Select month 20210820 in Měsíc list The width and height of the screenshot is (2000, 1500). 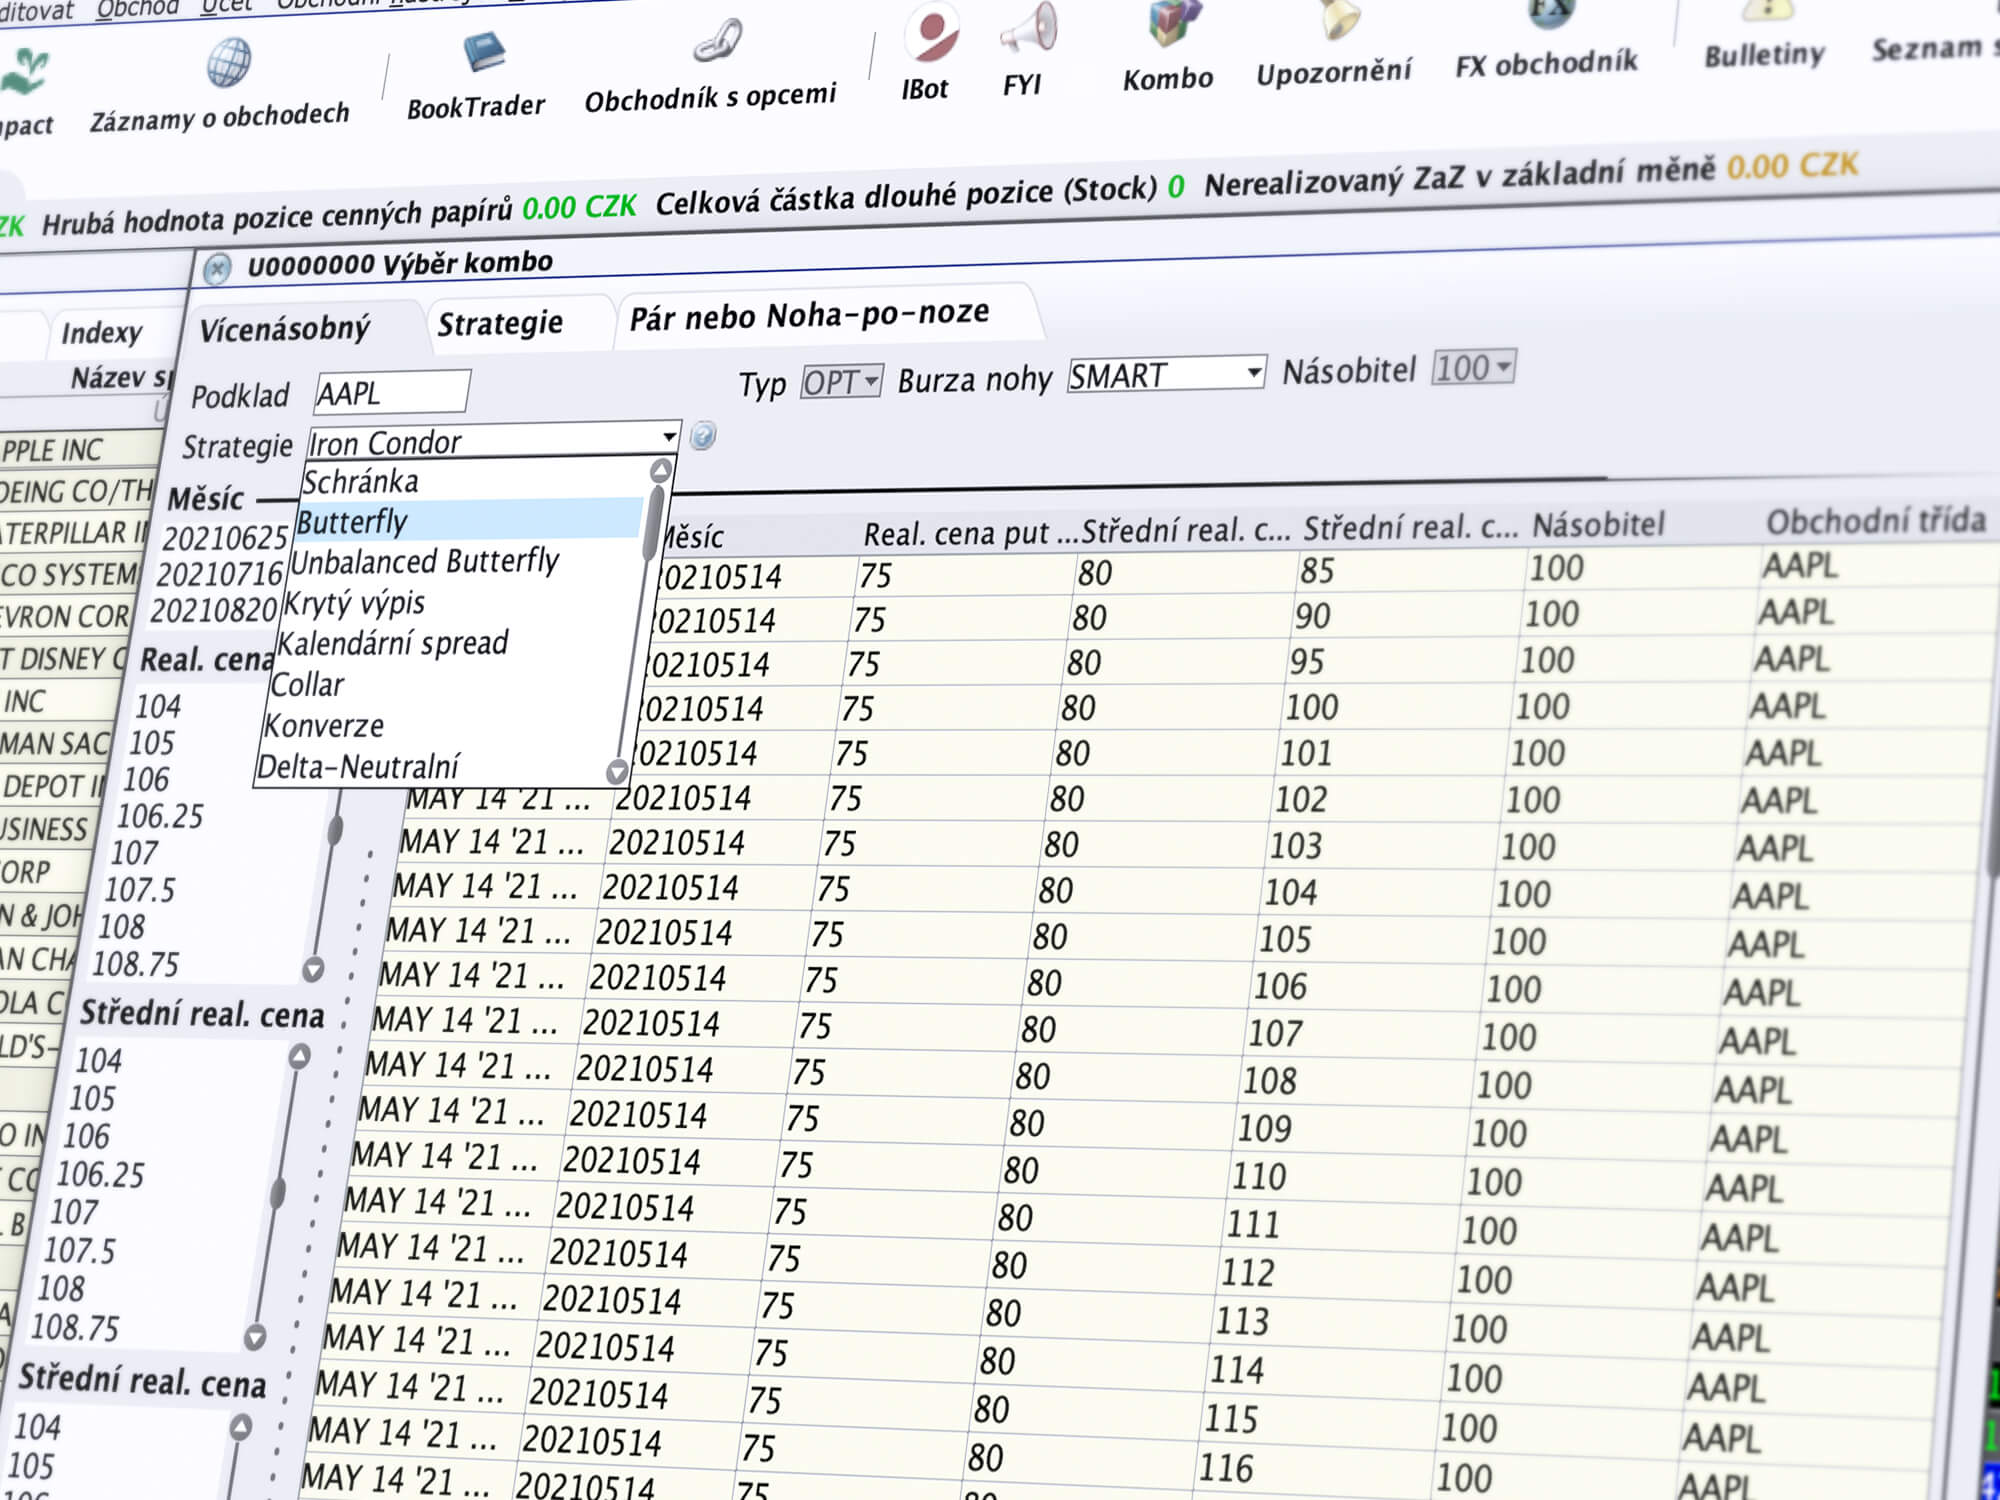[214, 610]
